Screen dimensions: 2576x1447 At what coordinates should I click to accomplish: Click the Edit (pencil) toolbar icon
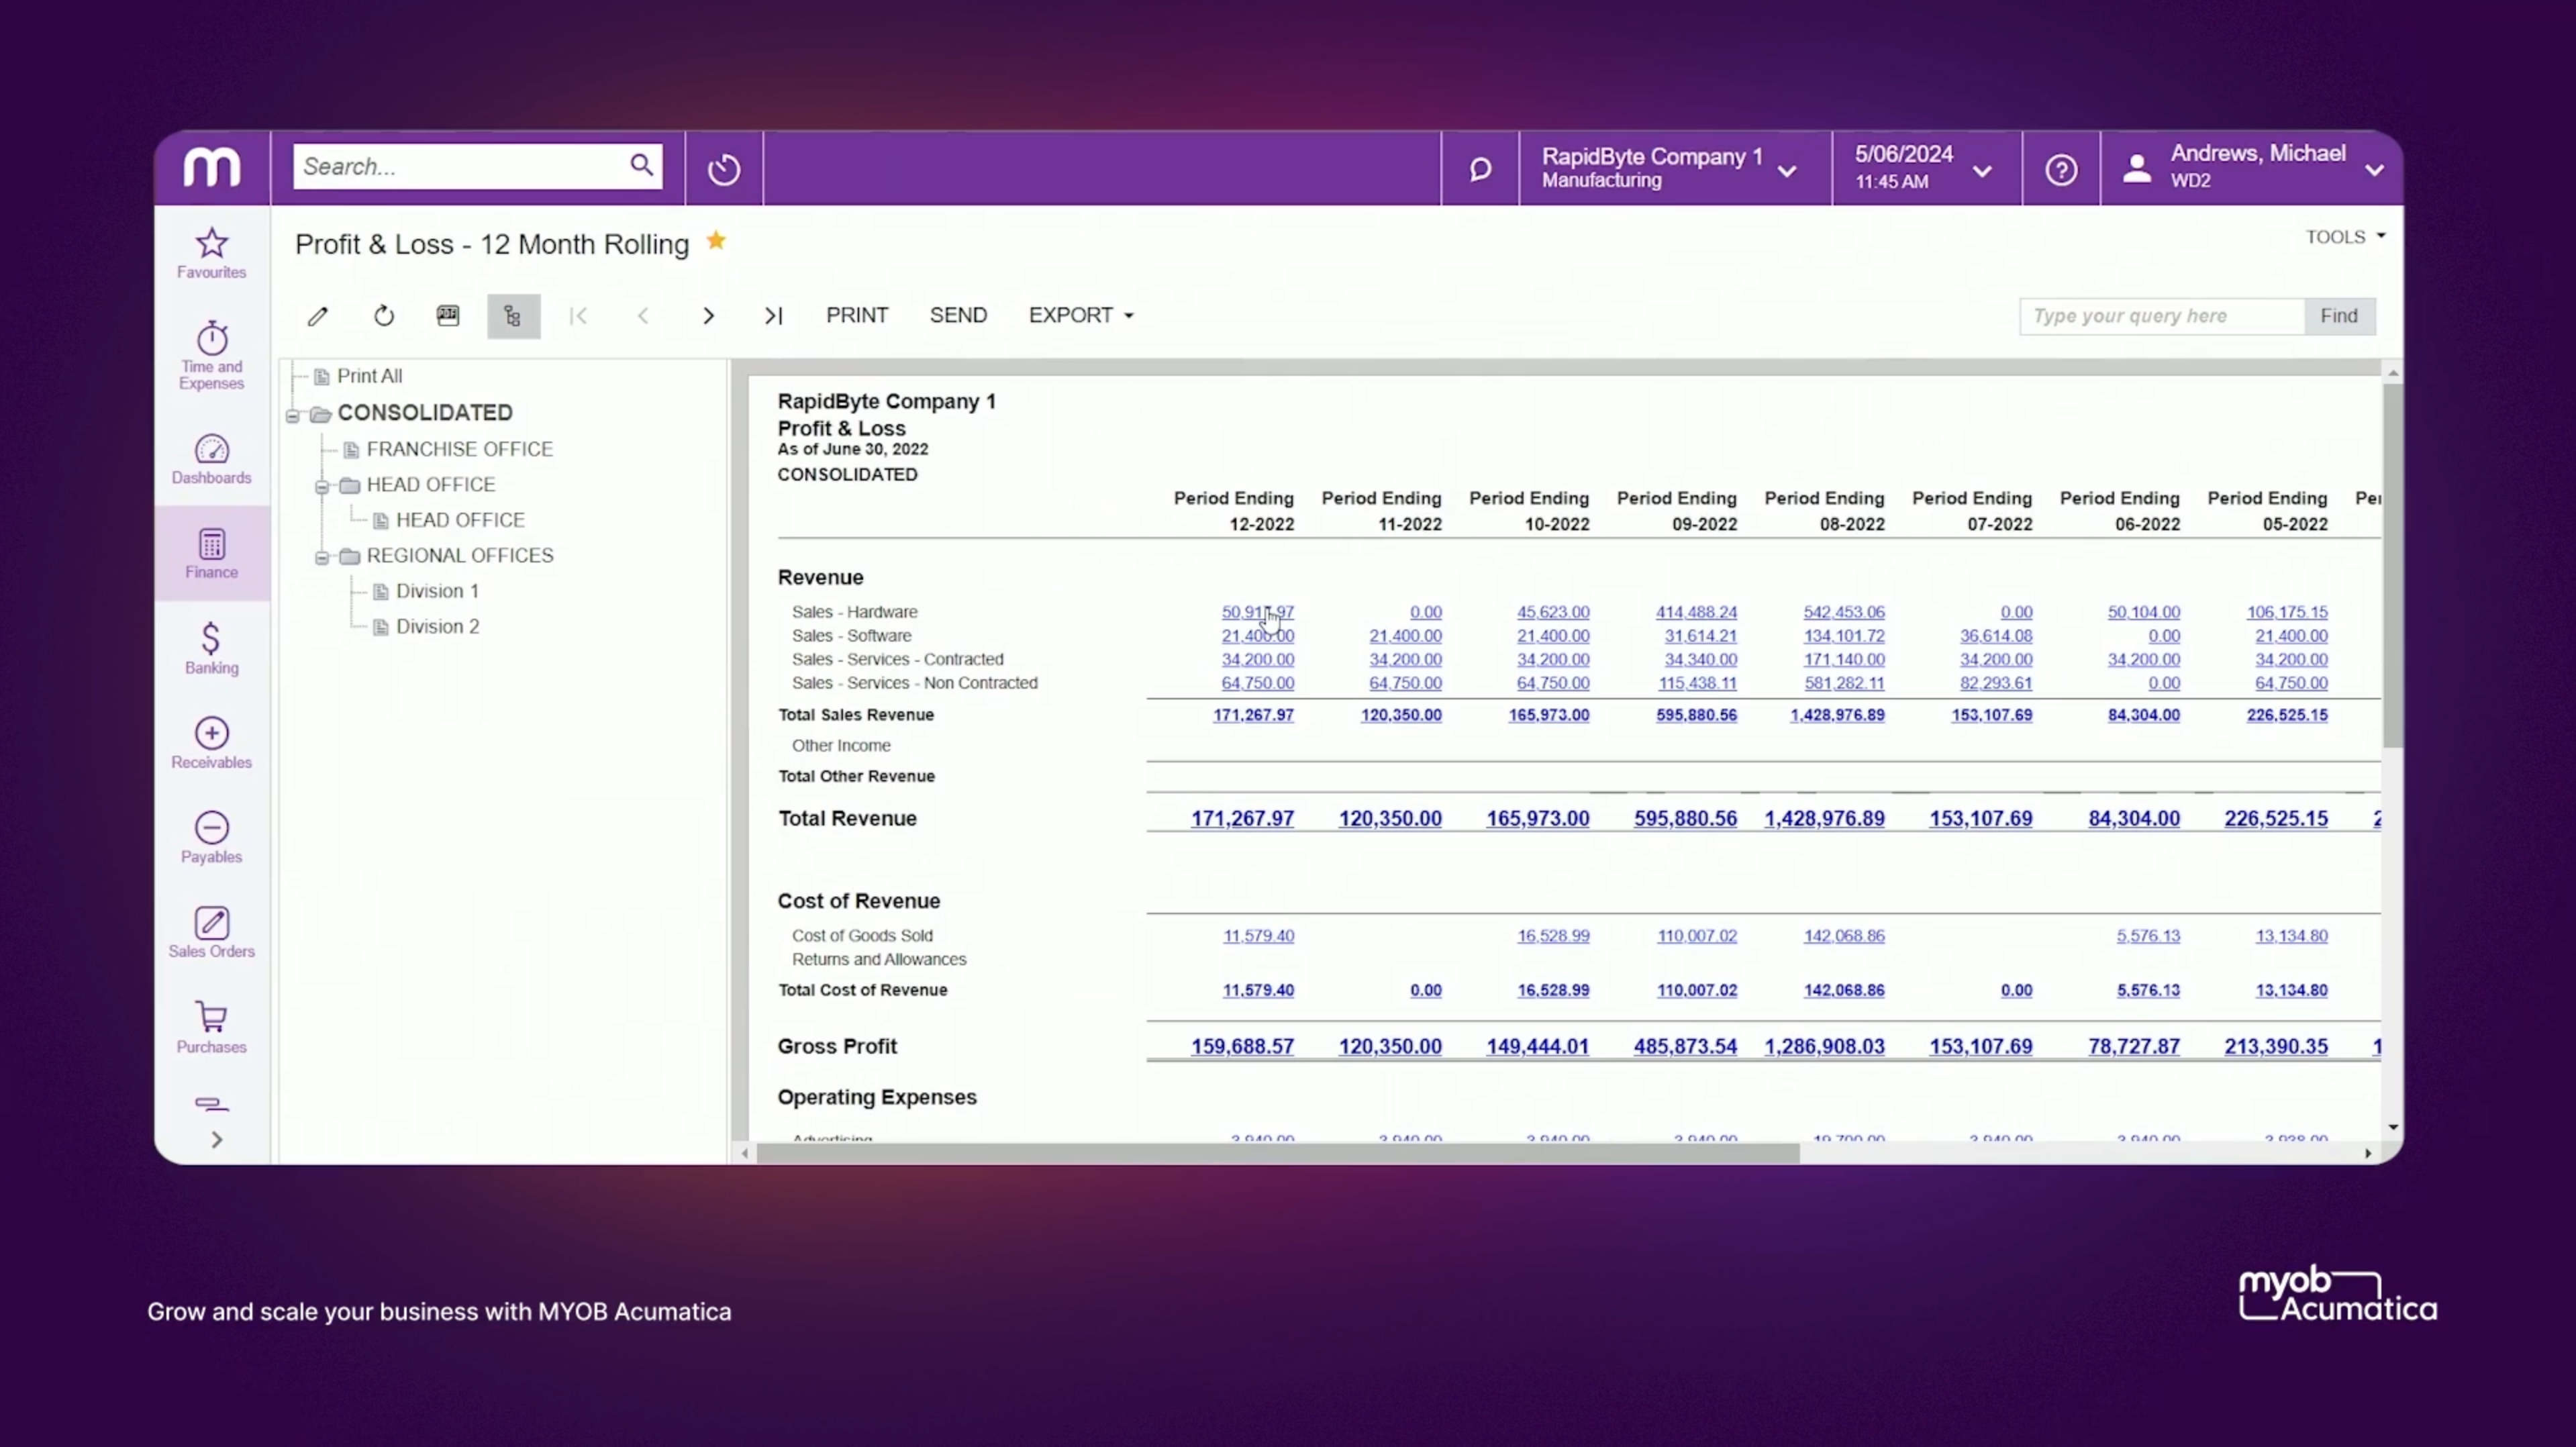(x=317, y=315)
